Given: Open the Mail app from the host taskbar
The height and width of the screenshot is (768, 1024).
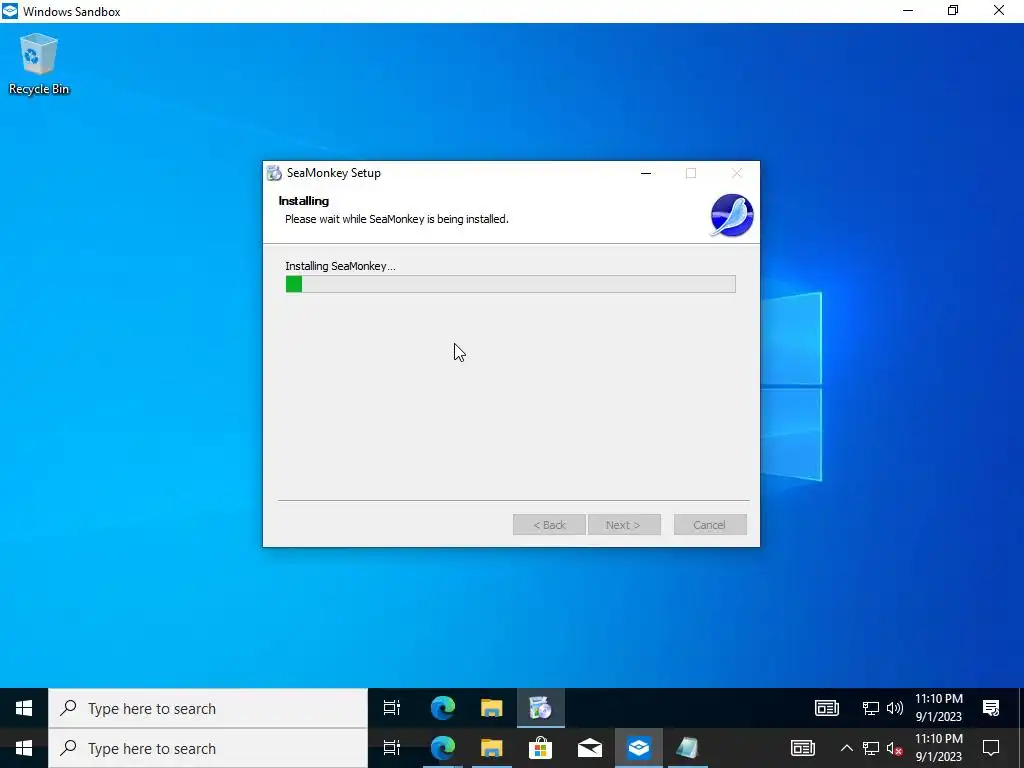Looking at the screenshot, I should [x=590, y=748].
